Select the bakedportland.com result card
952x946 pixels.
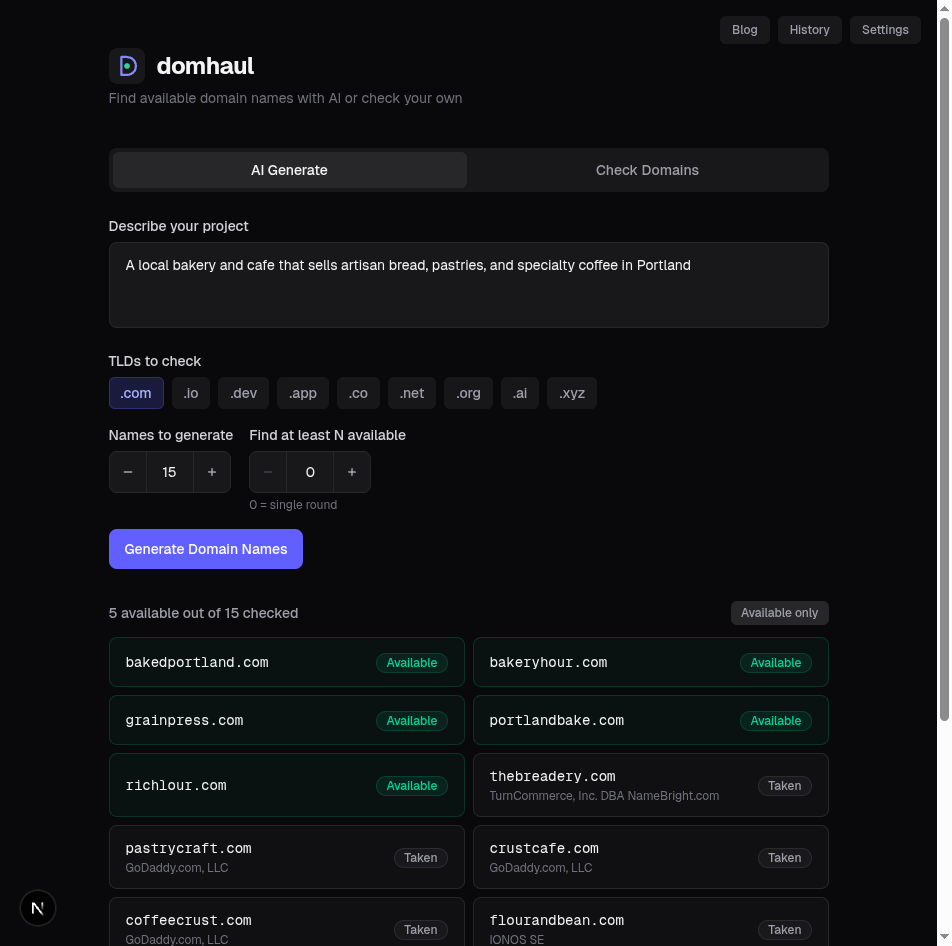(286, 661)
